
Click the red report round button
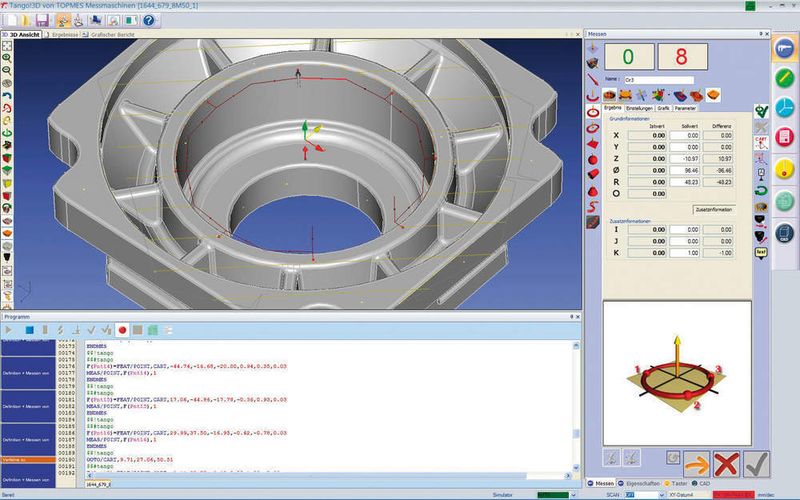point(784,138)
